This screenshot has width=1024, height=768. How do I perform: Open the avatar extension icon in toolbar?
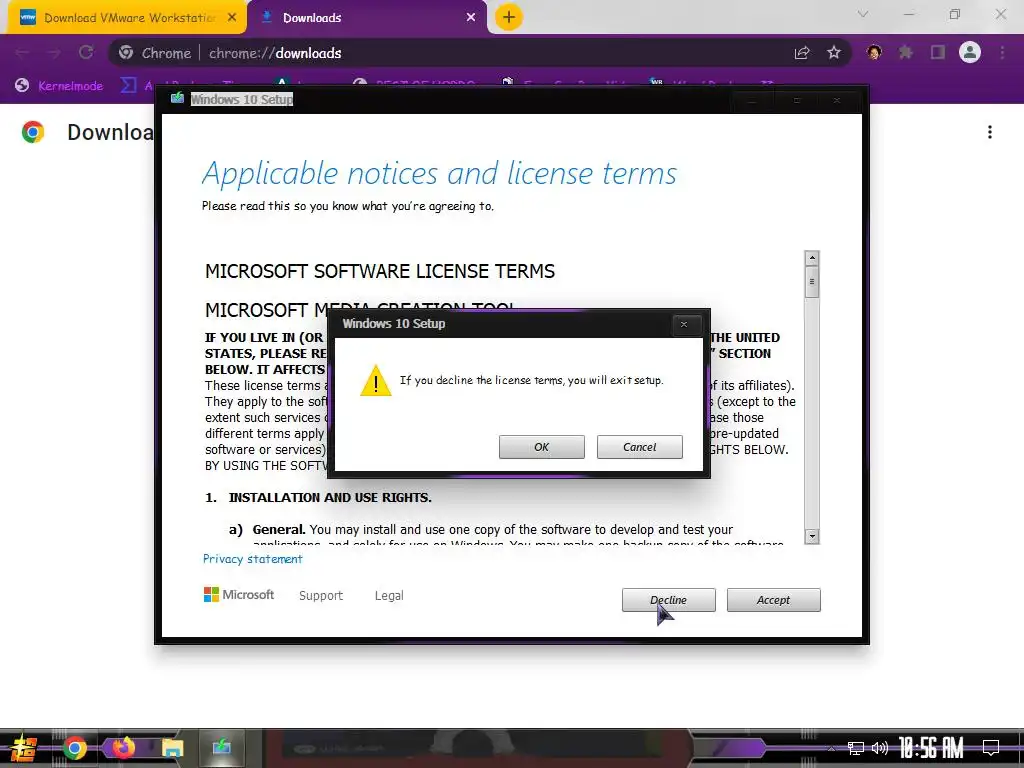point(874,53)
